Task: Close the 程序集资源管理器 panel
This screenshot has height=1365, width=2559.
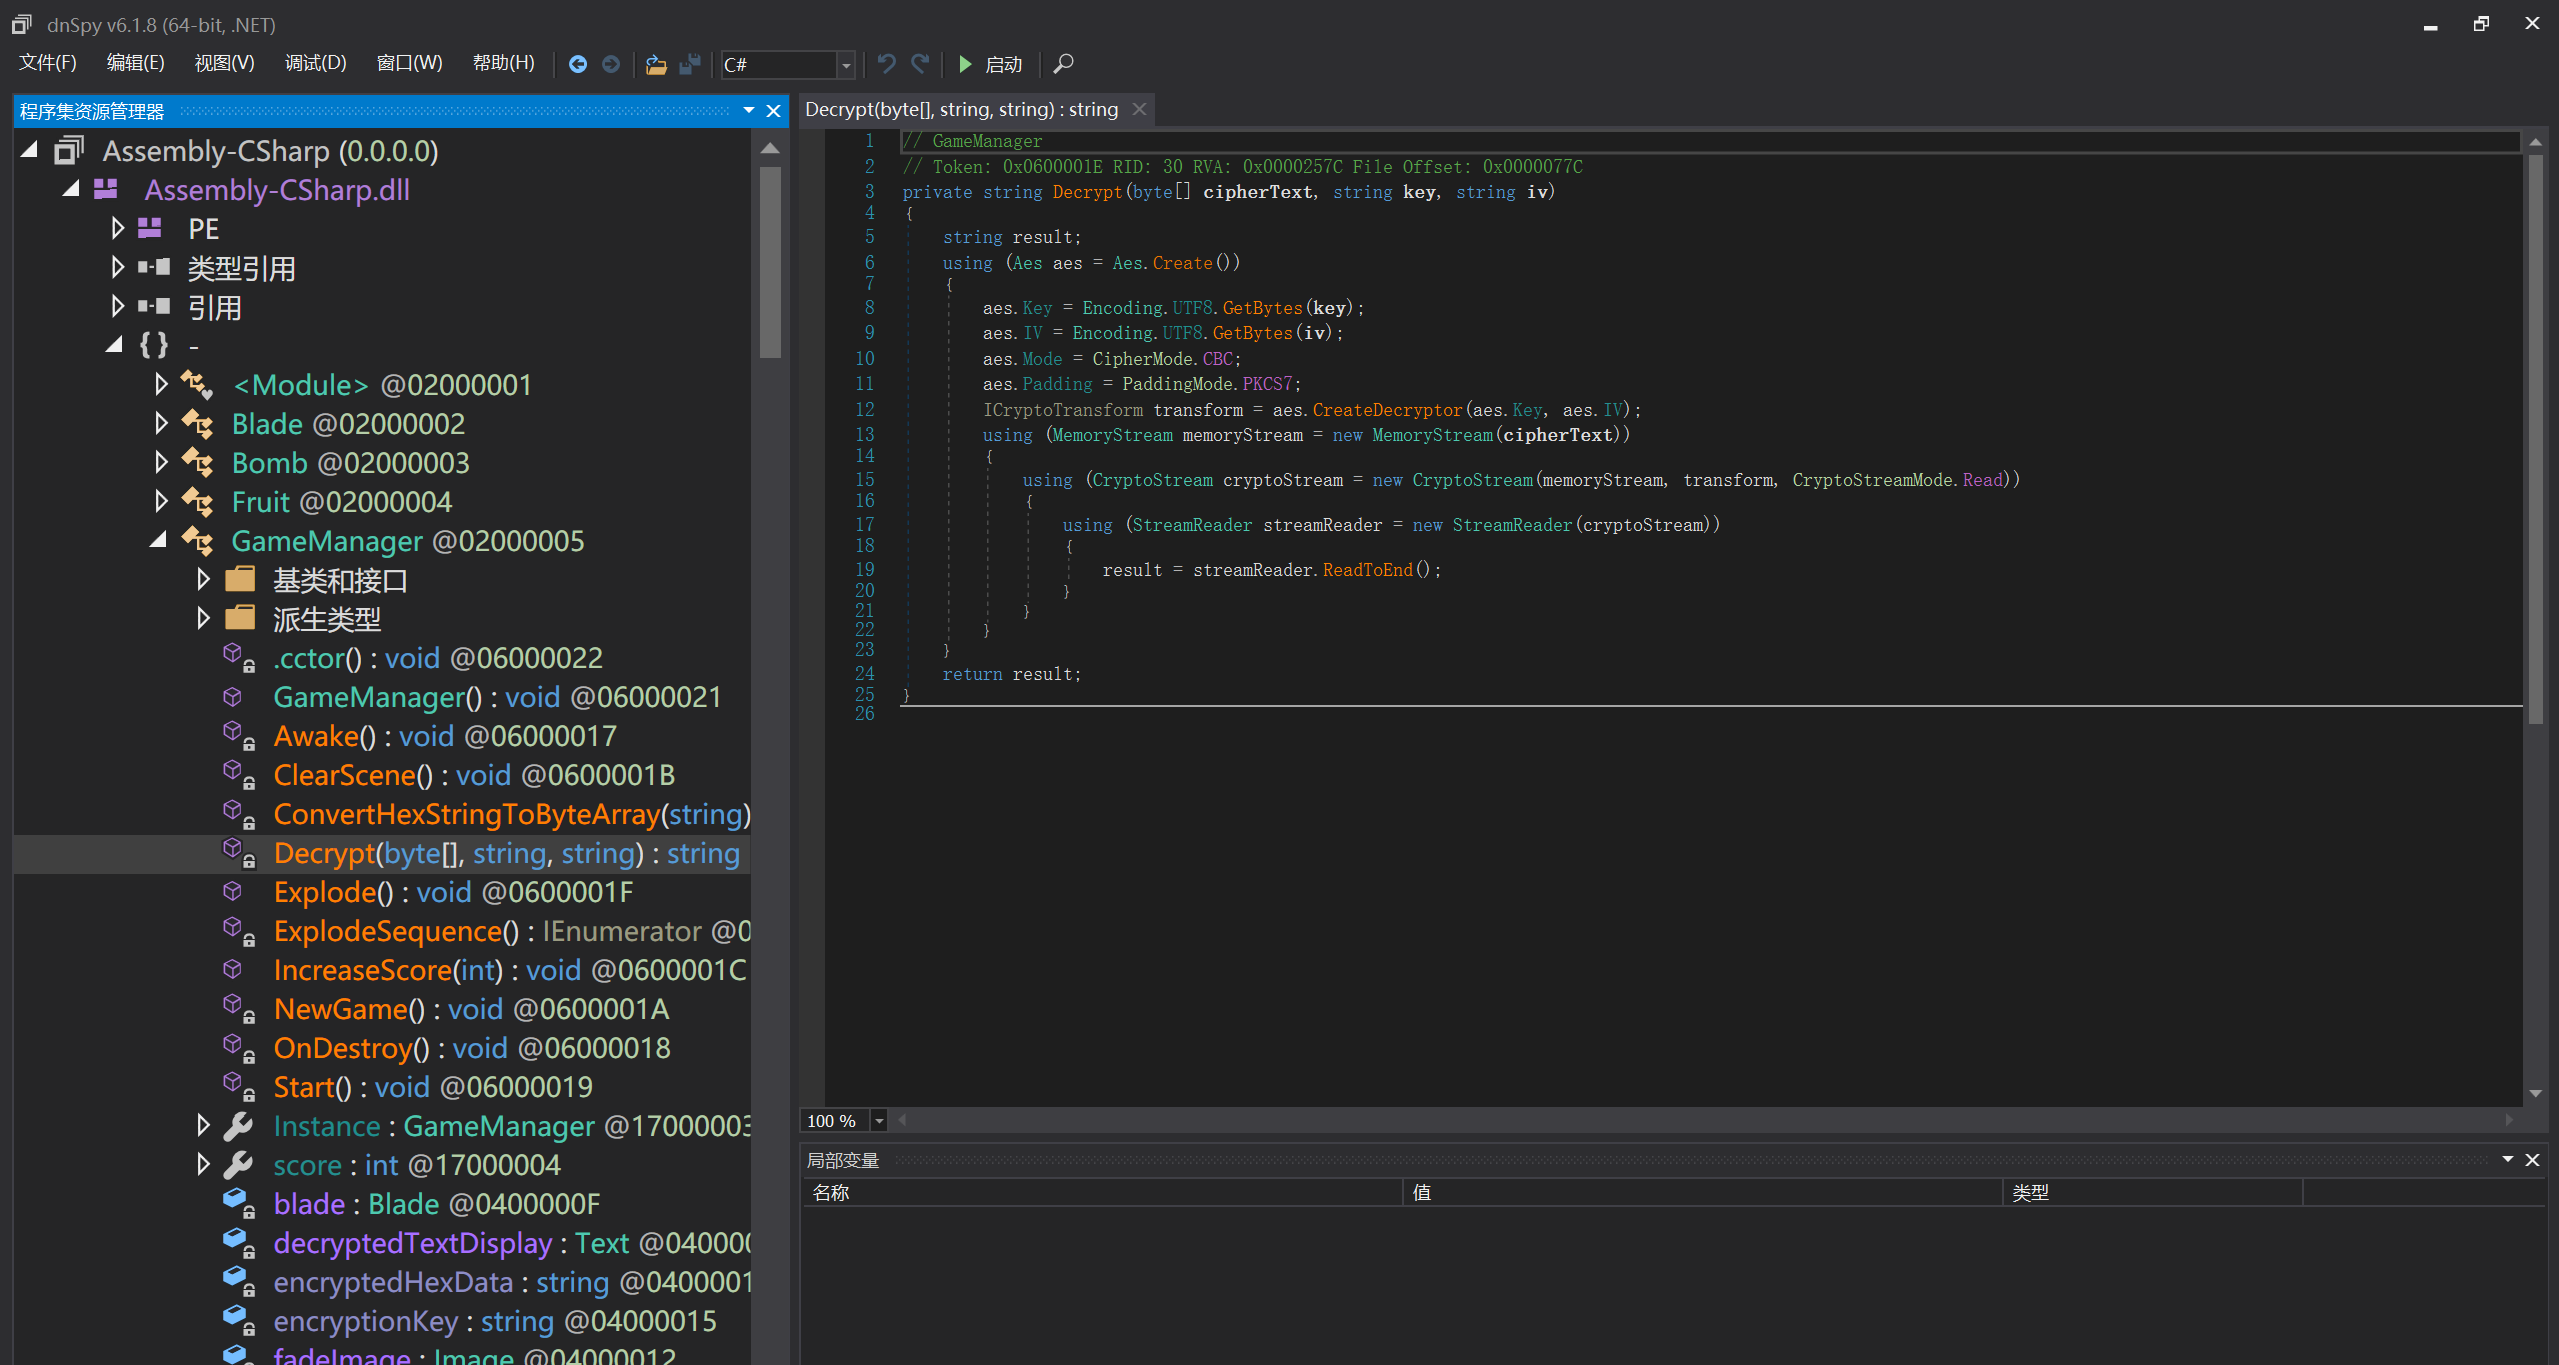Action: [x=773, y=111]
